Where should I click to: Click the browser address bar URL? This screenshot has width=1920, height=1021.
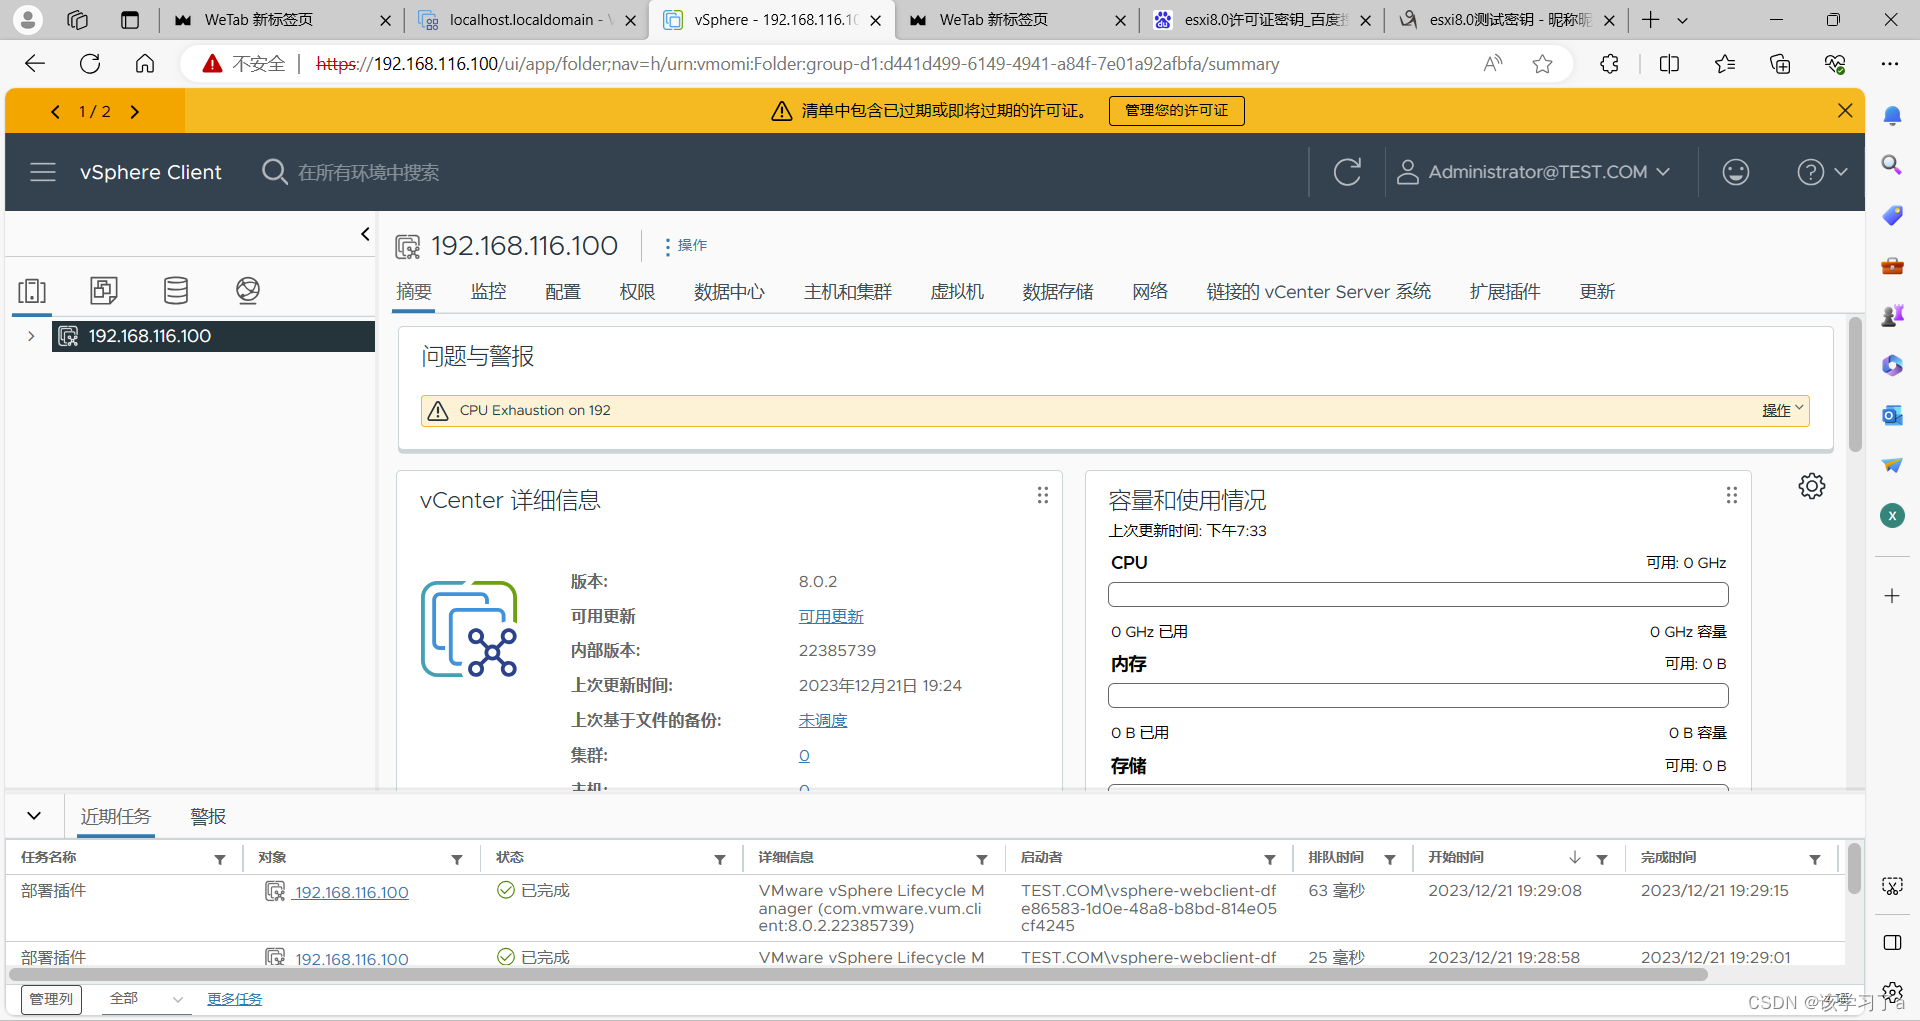point(797,64)
